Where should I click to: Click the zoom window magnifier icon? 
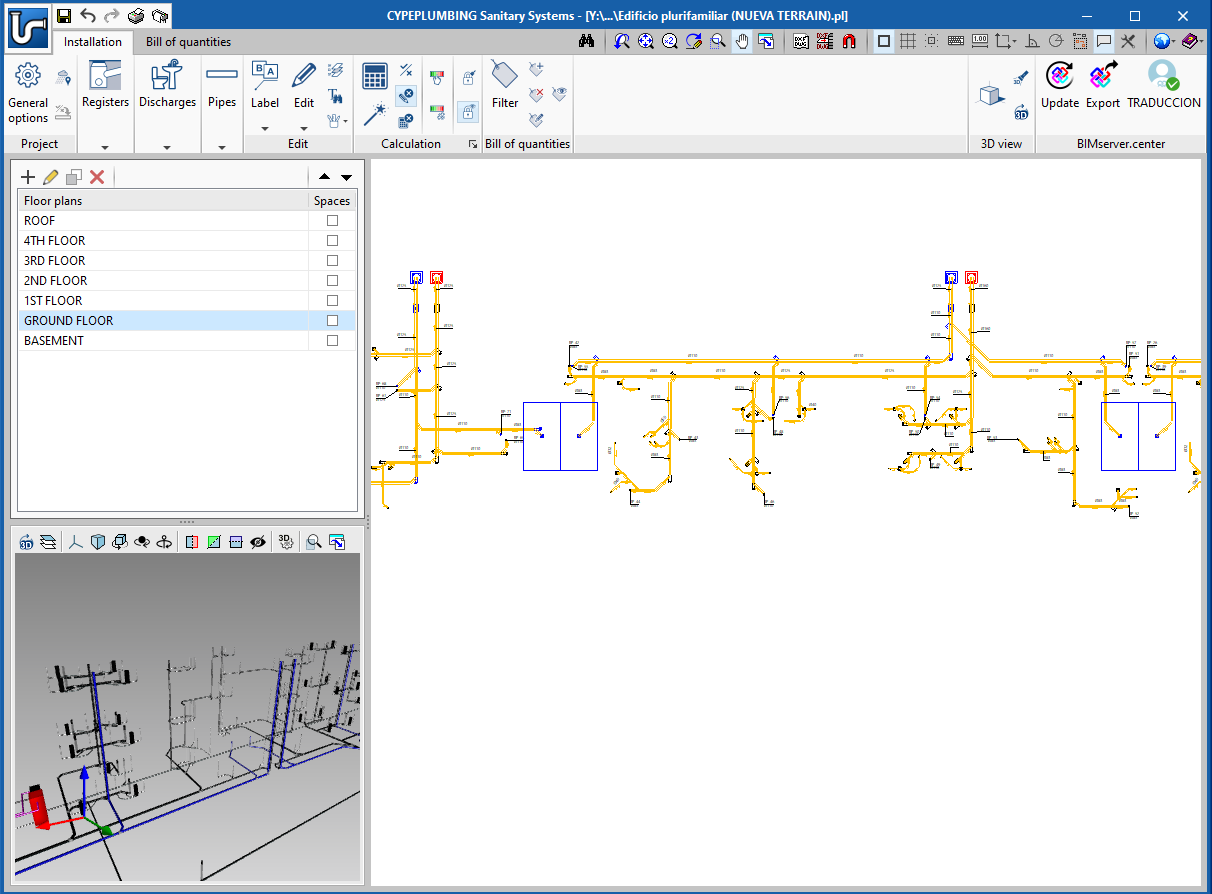coord(718,42)
